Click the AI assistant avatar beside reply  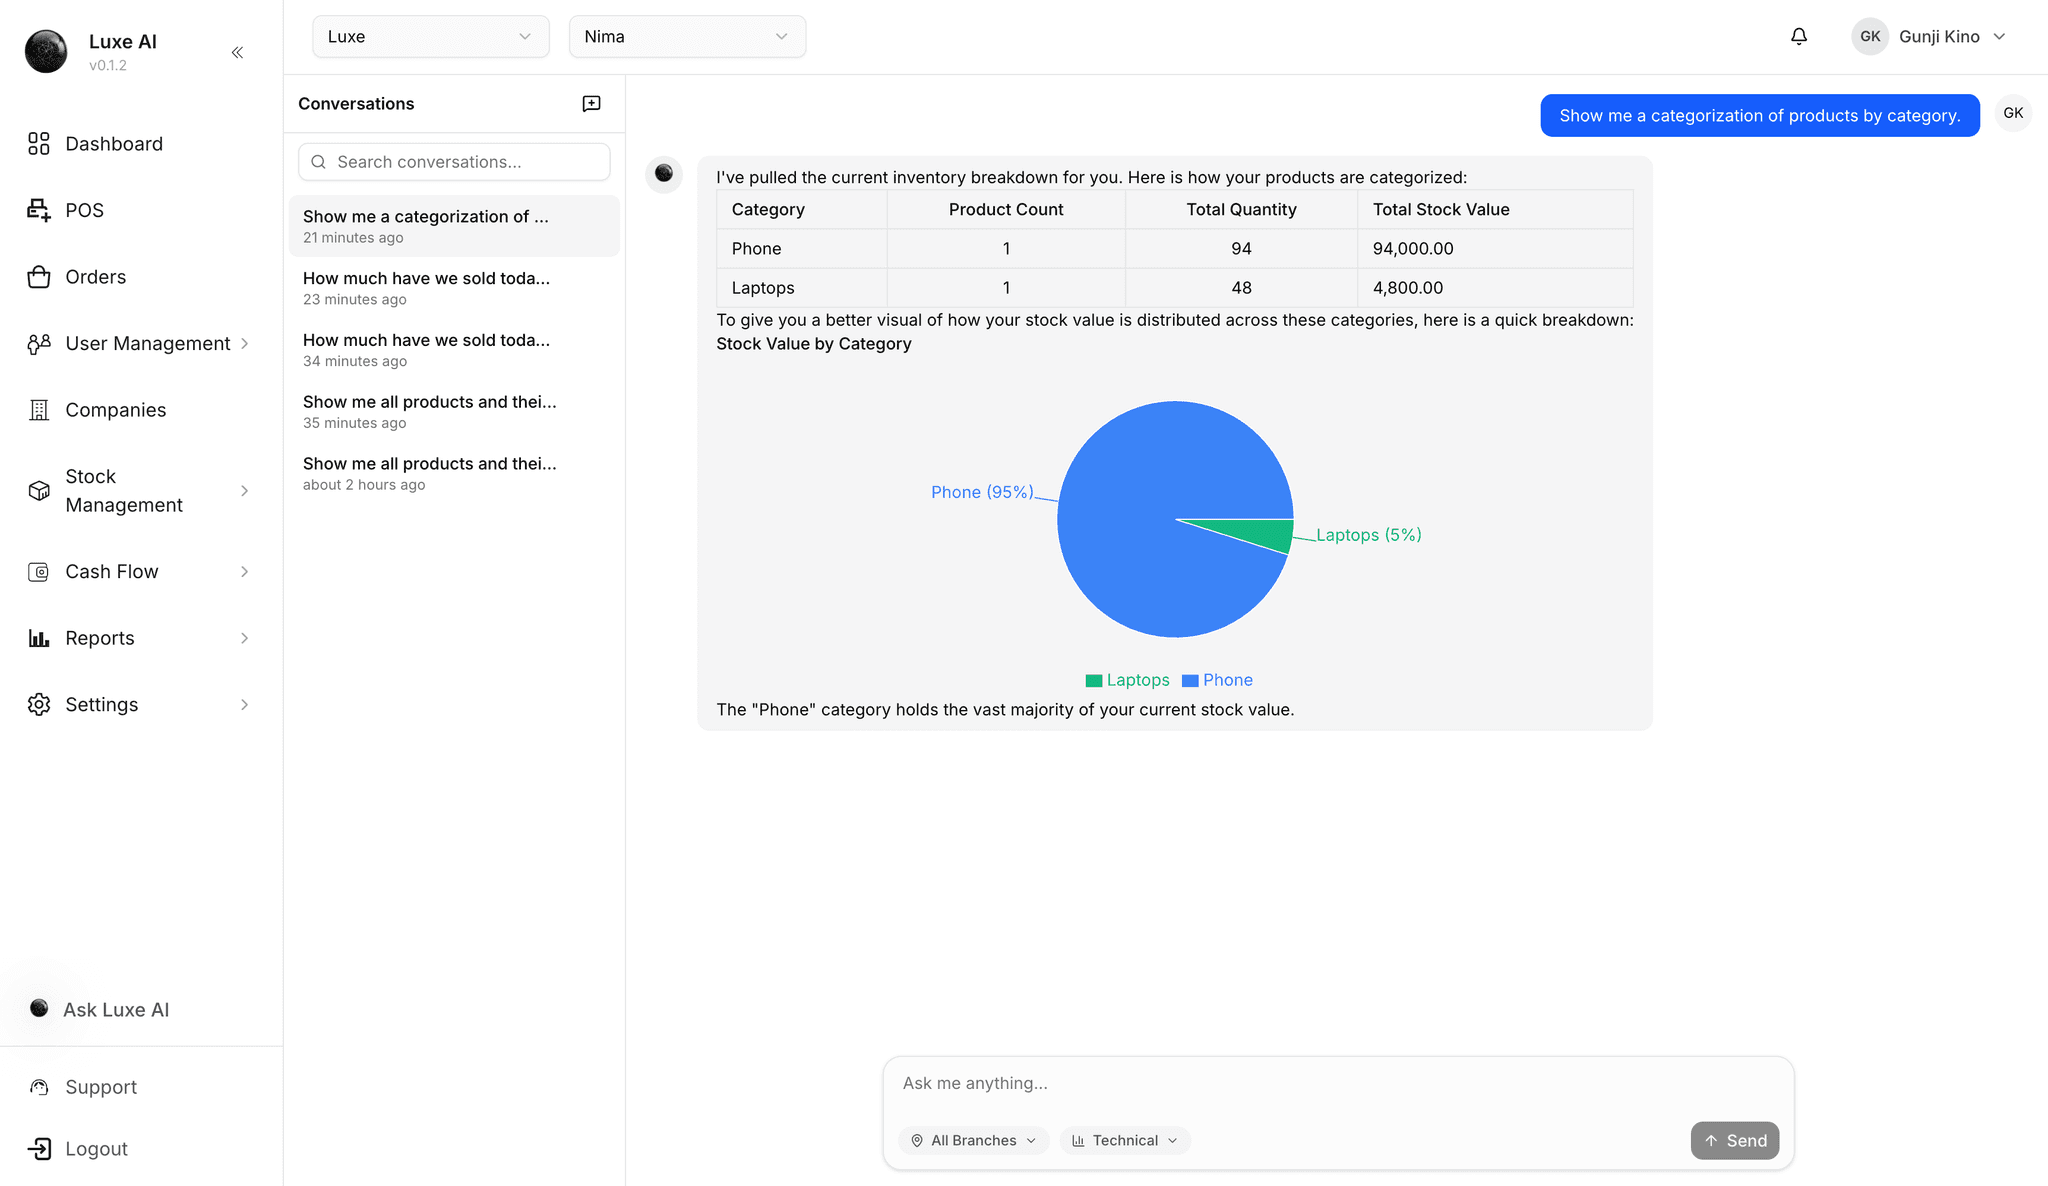coord(664,174)
